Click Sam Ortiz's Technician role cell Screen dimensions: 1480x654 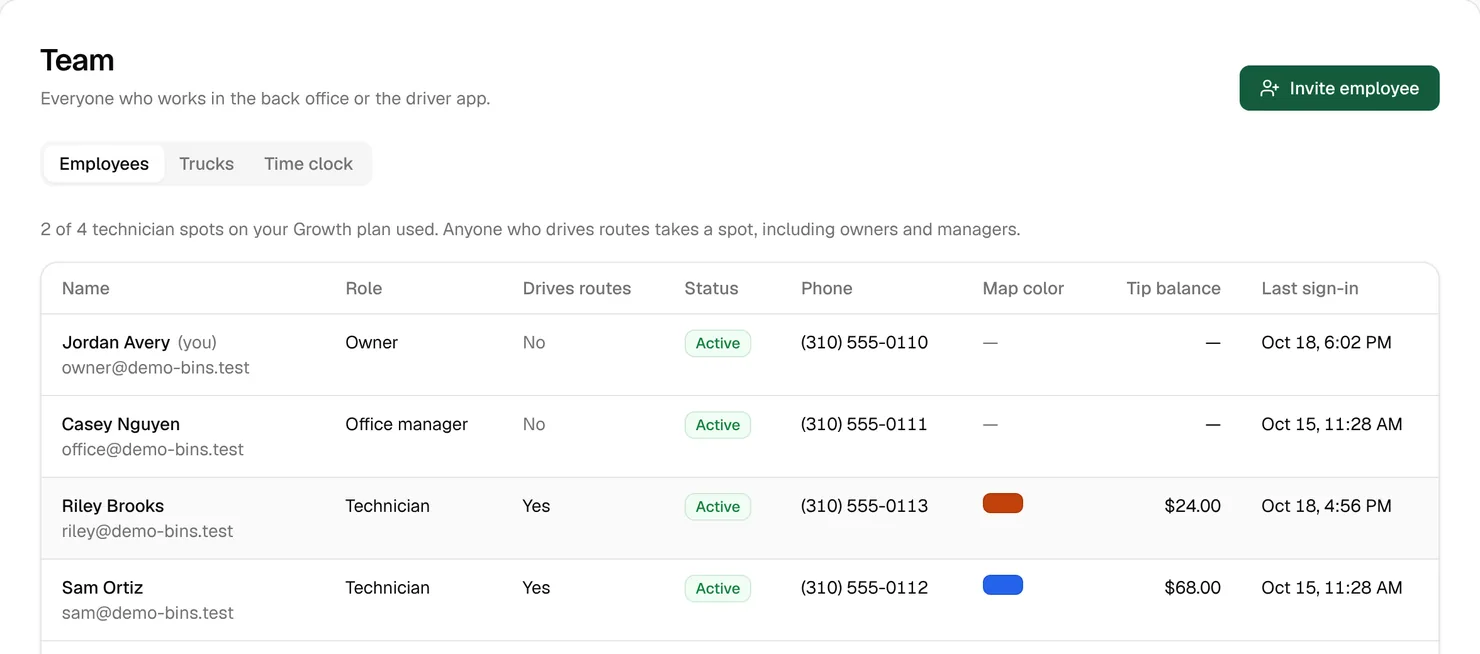coord(388,588)
